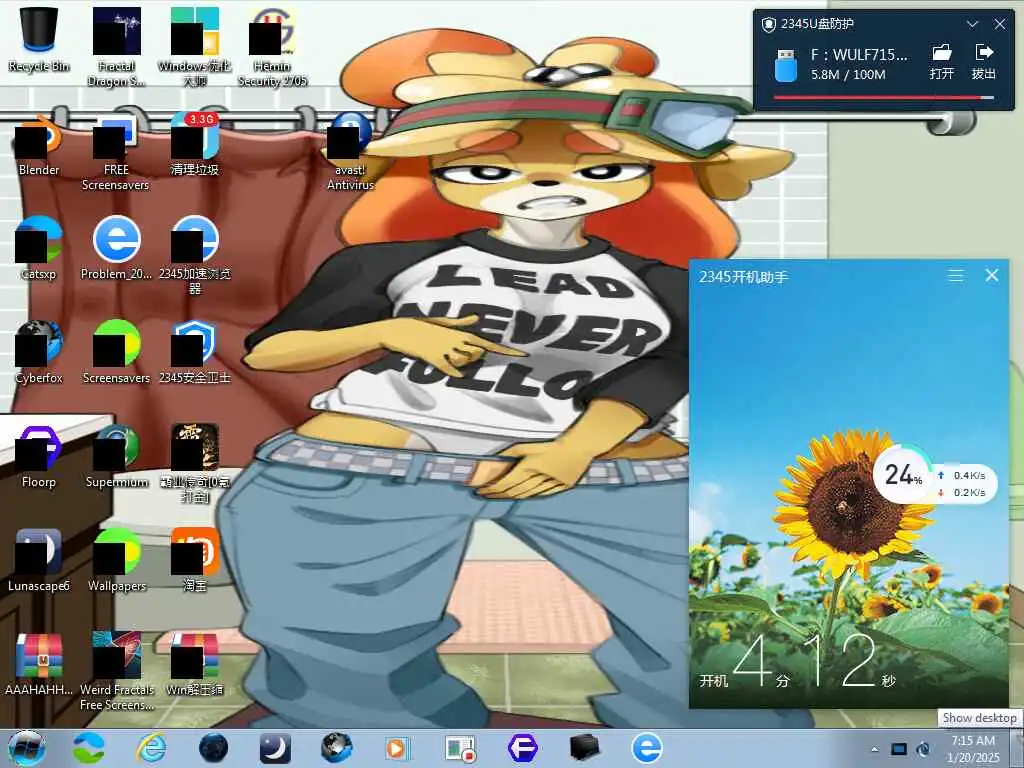Click the monitor icon in system tray

pos(899,749)
